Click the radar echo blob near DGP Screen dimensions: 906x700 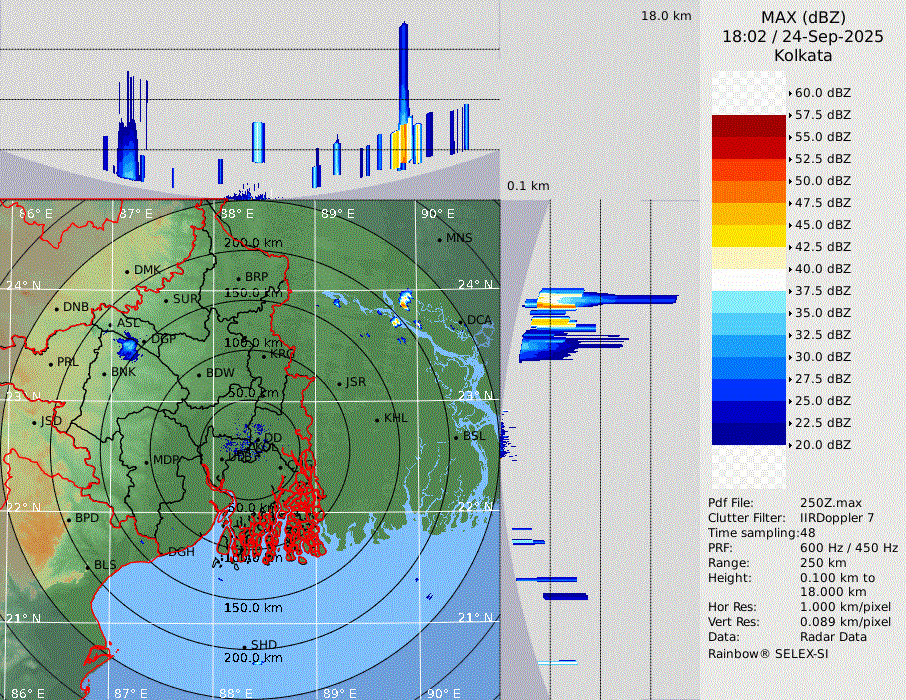(128, 348)
